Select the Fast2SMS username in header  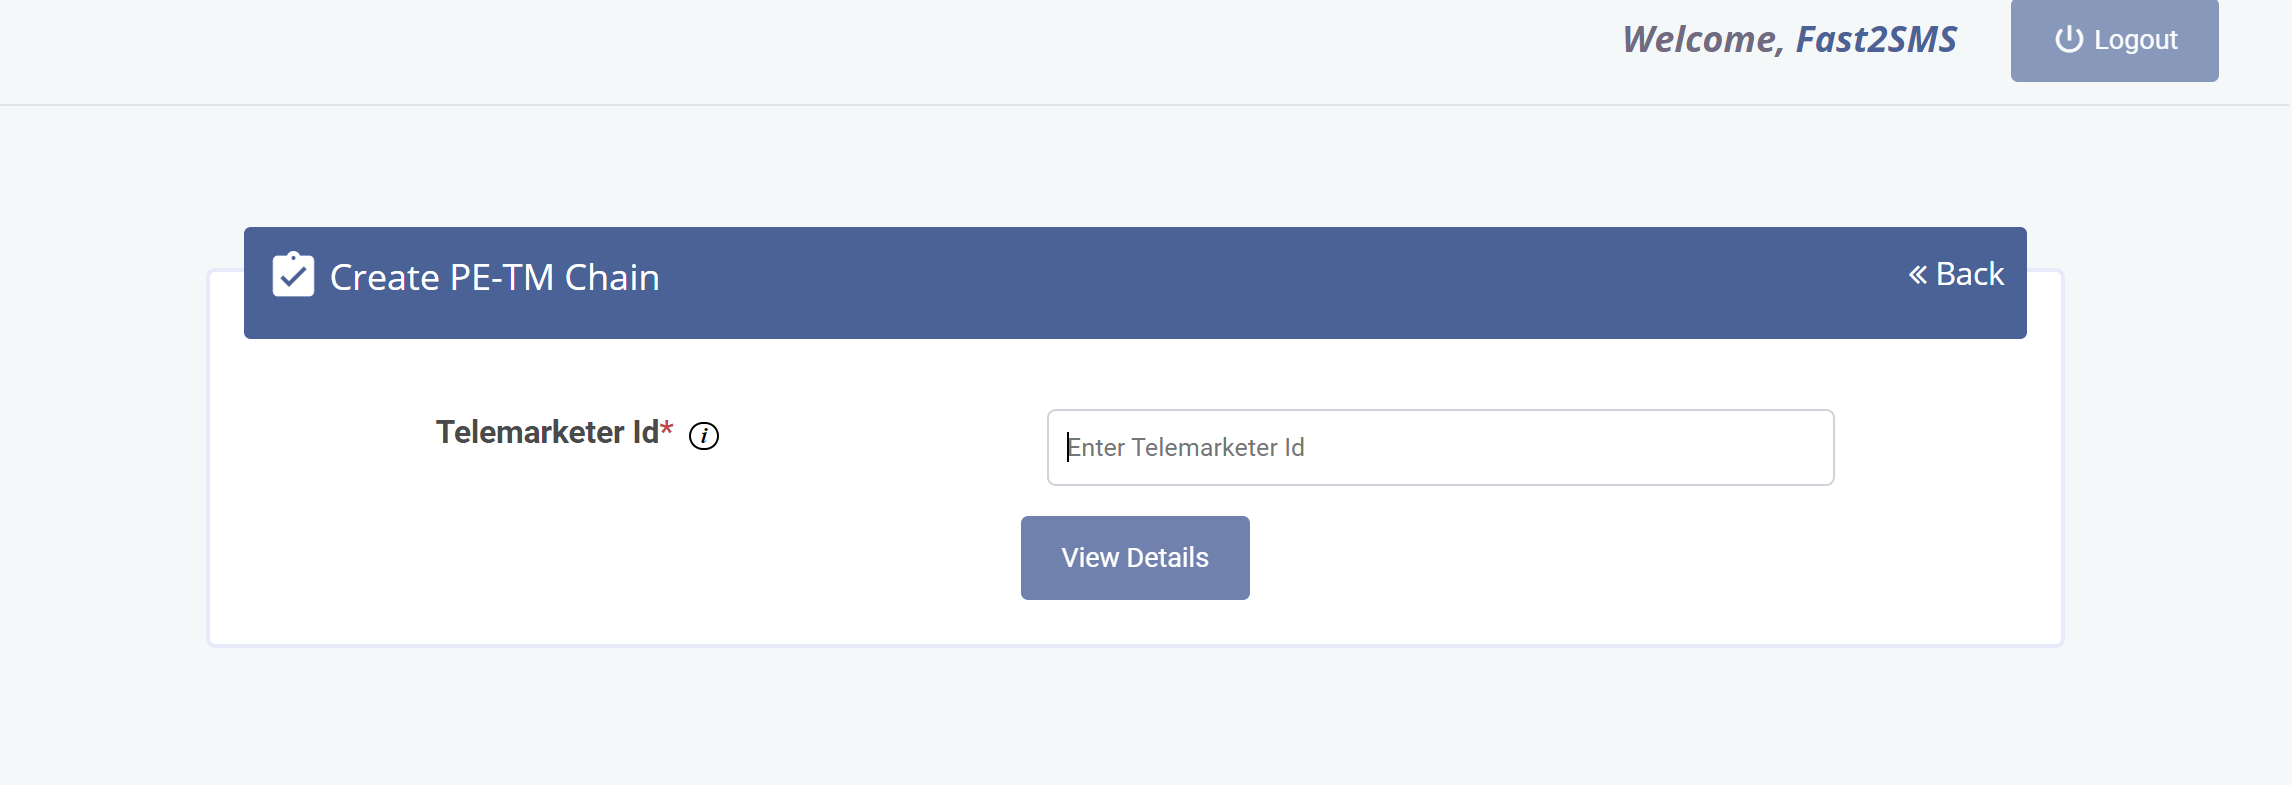tap(1876, 39)
